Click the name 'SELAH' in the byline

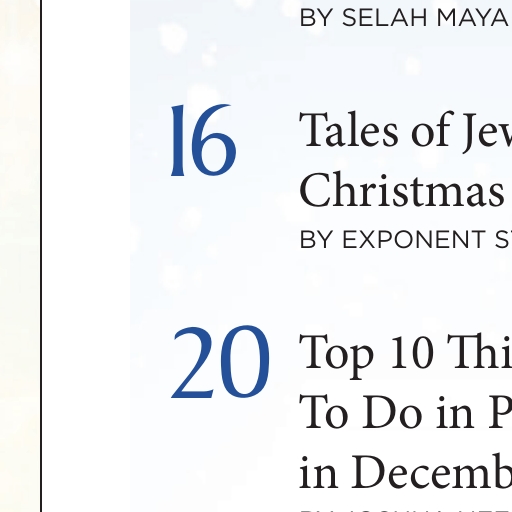tap(384, 18)
